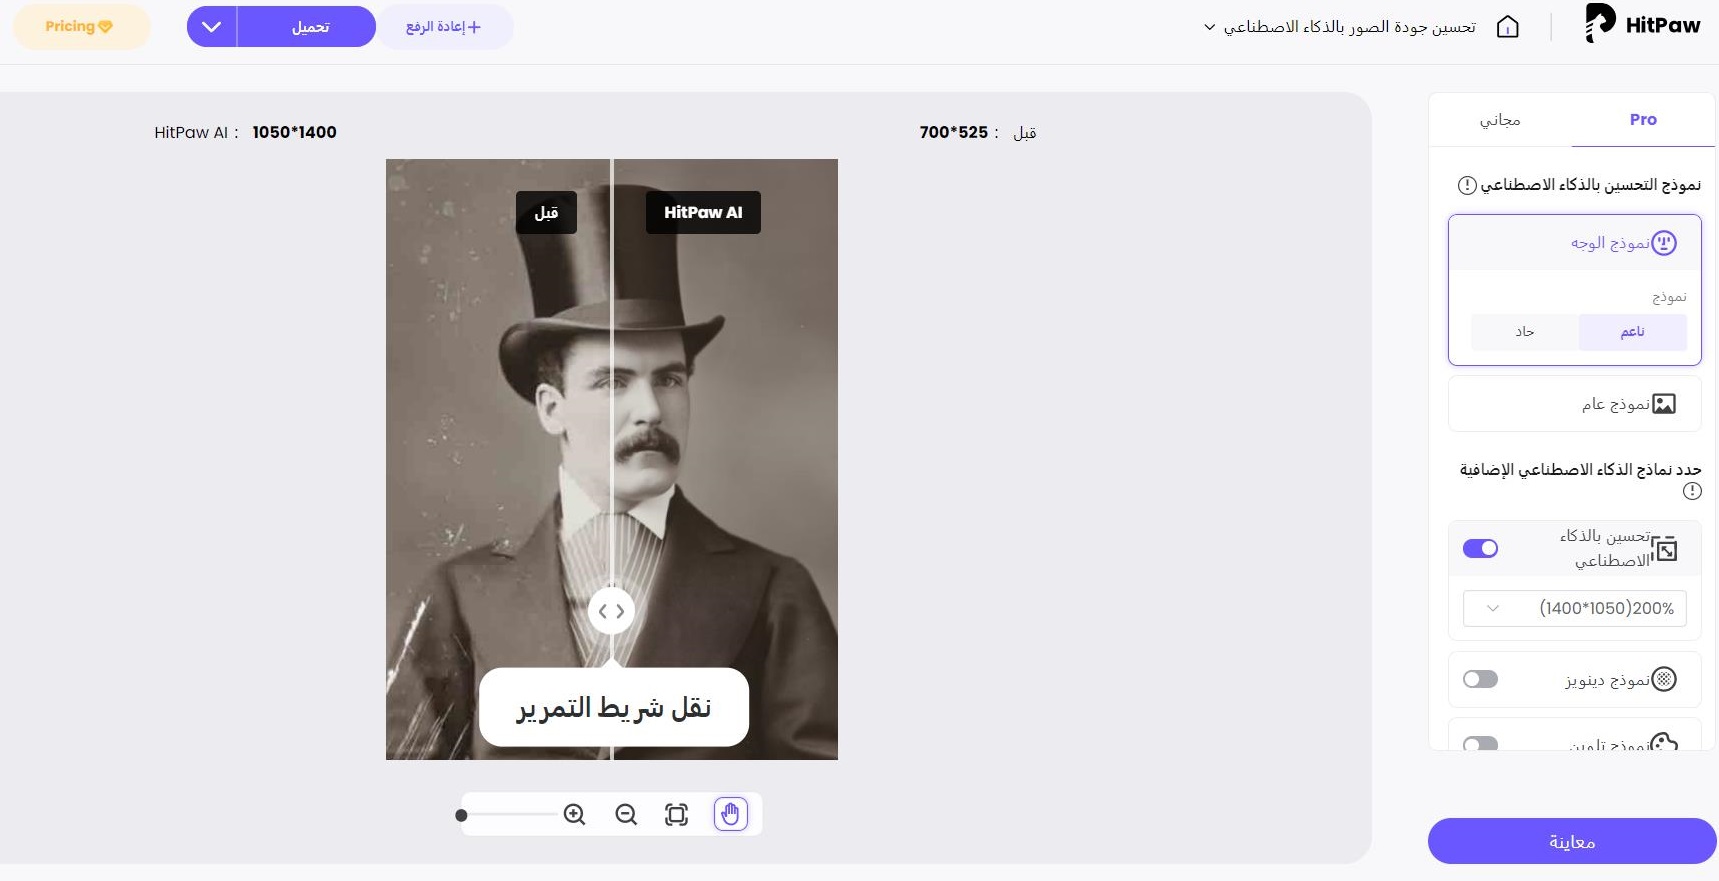The image size is (1719, 881).
Task: Click the colorize palette icon
Action: pyautogui.click(x=1664, y=742)
